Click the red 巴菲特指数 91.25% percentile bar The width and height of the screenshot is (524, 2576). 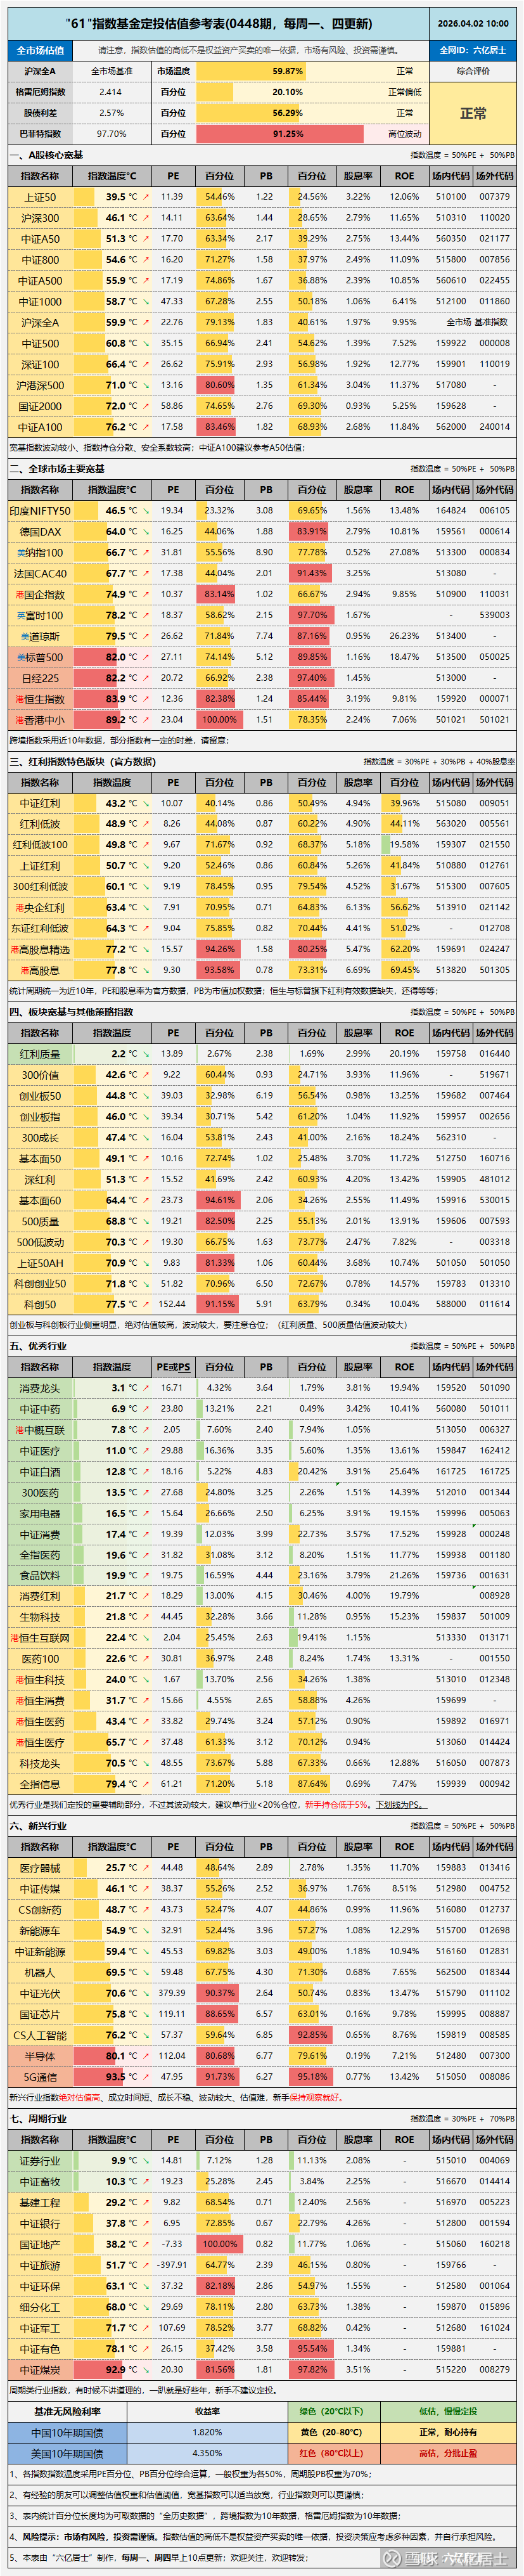(x=288, y=134)
